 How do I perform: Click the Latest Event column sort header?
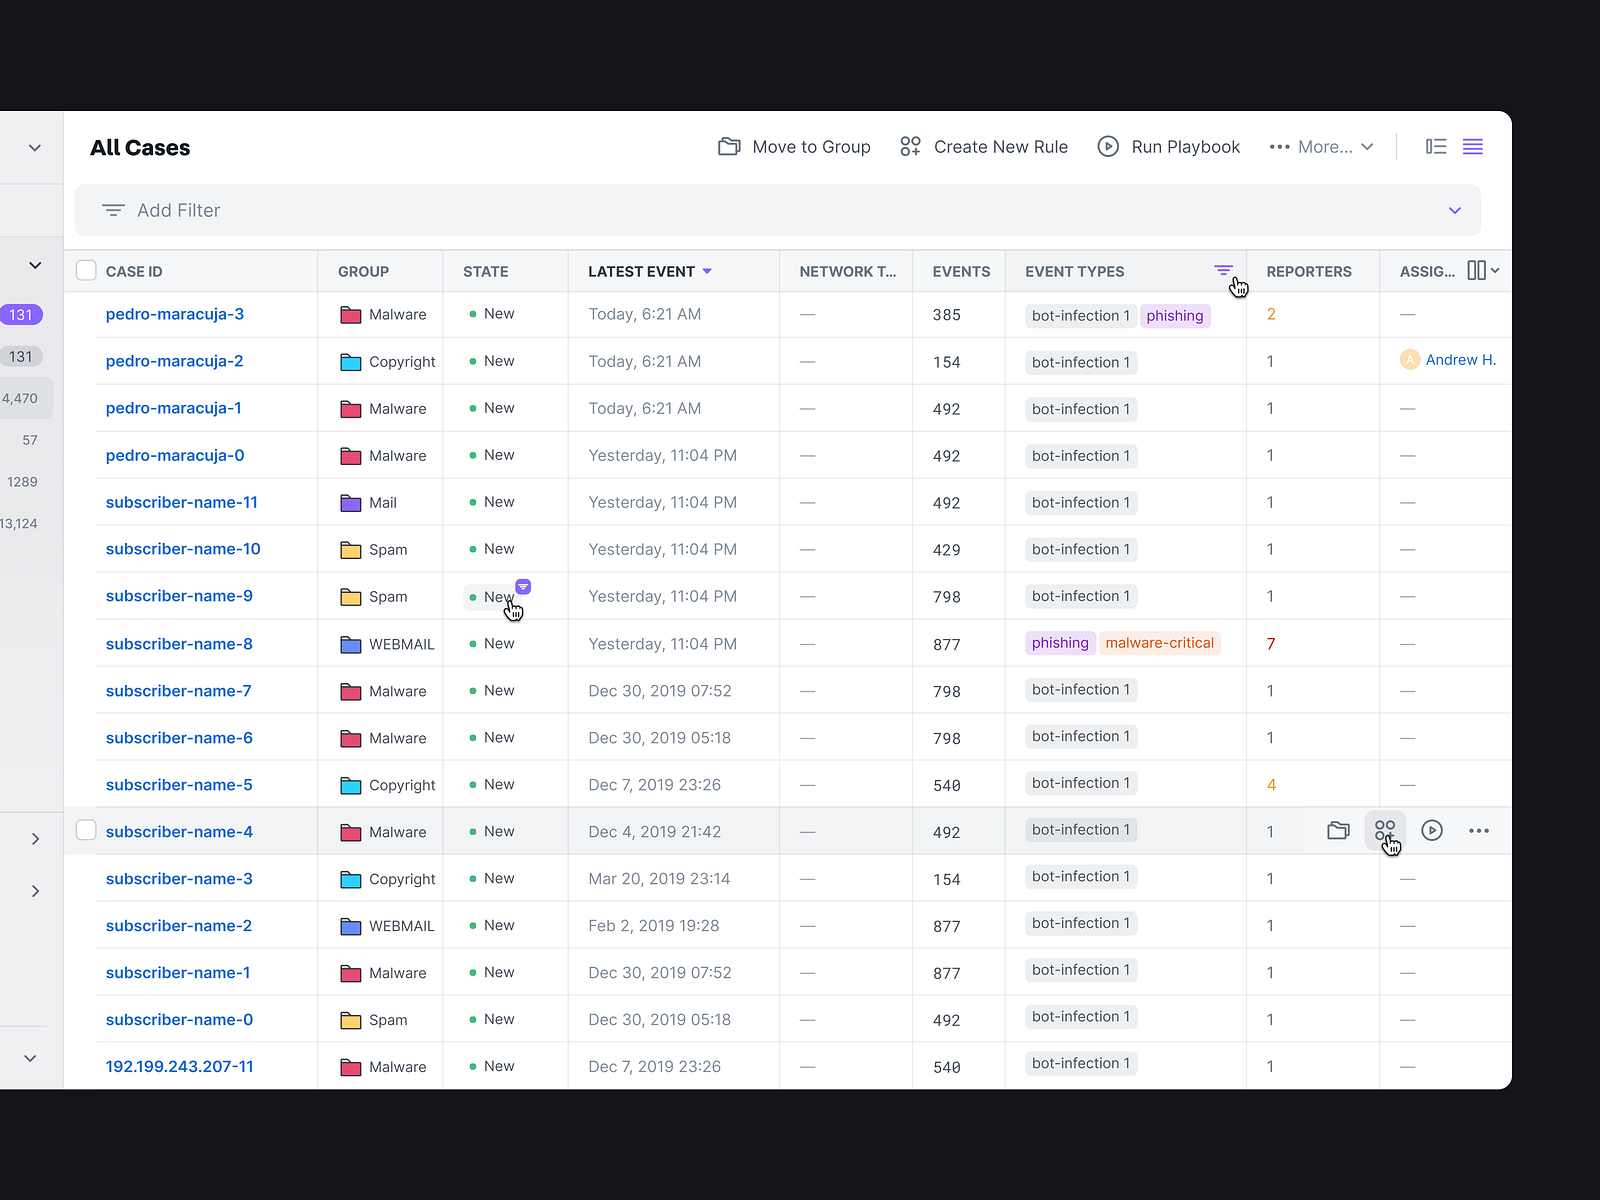tap(646, 271)
